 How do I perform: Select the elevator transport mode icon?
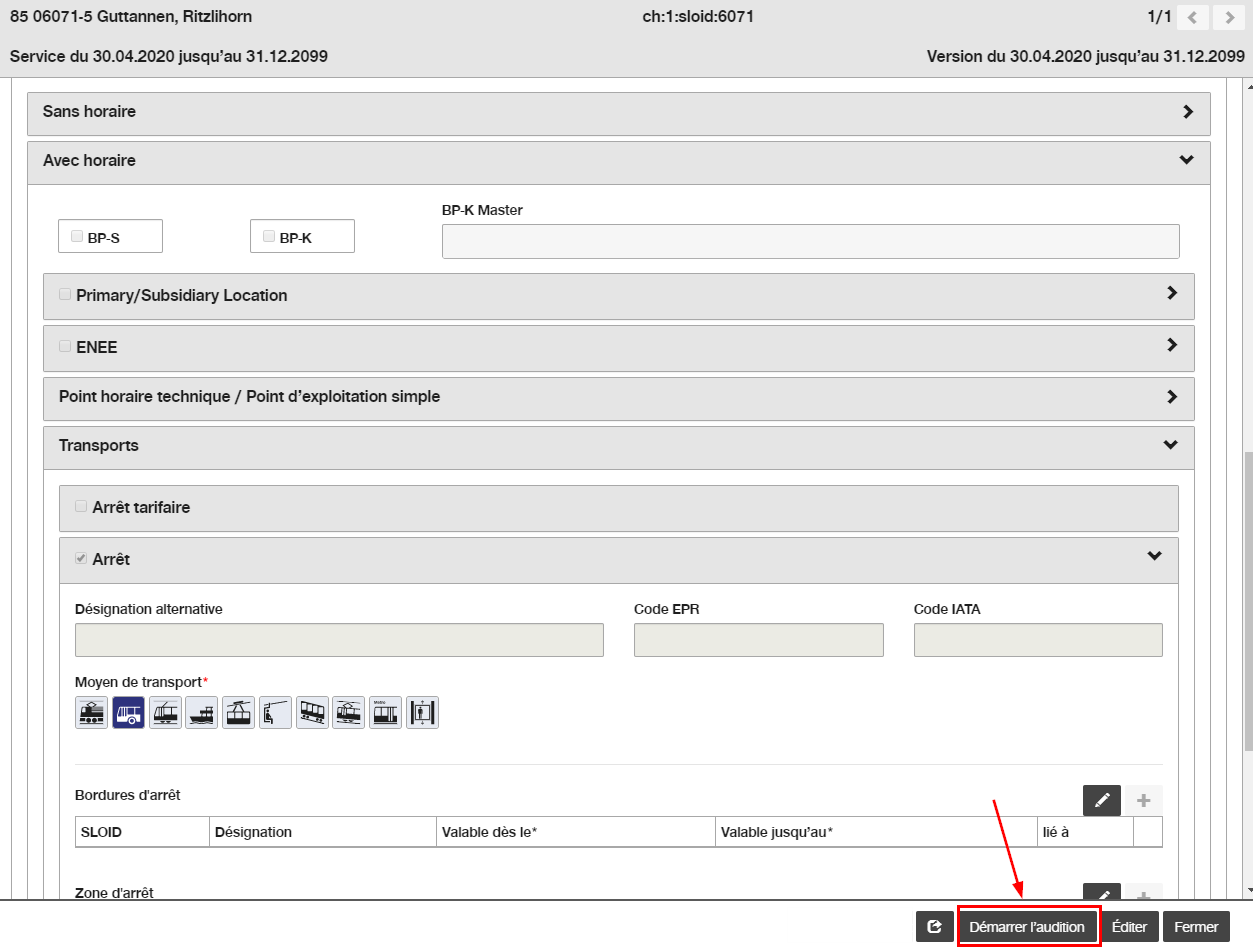[x=422, y=712]
